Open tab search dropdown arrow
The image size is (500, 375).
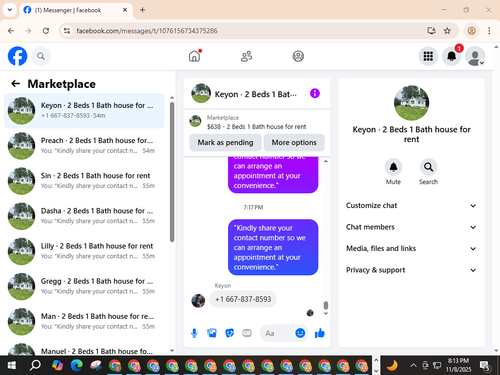point(10,10)
